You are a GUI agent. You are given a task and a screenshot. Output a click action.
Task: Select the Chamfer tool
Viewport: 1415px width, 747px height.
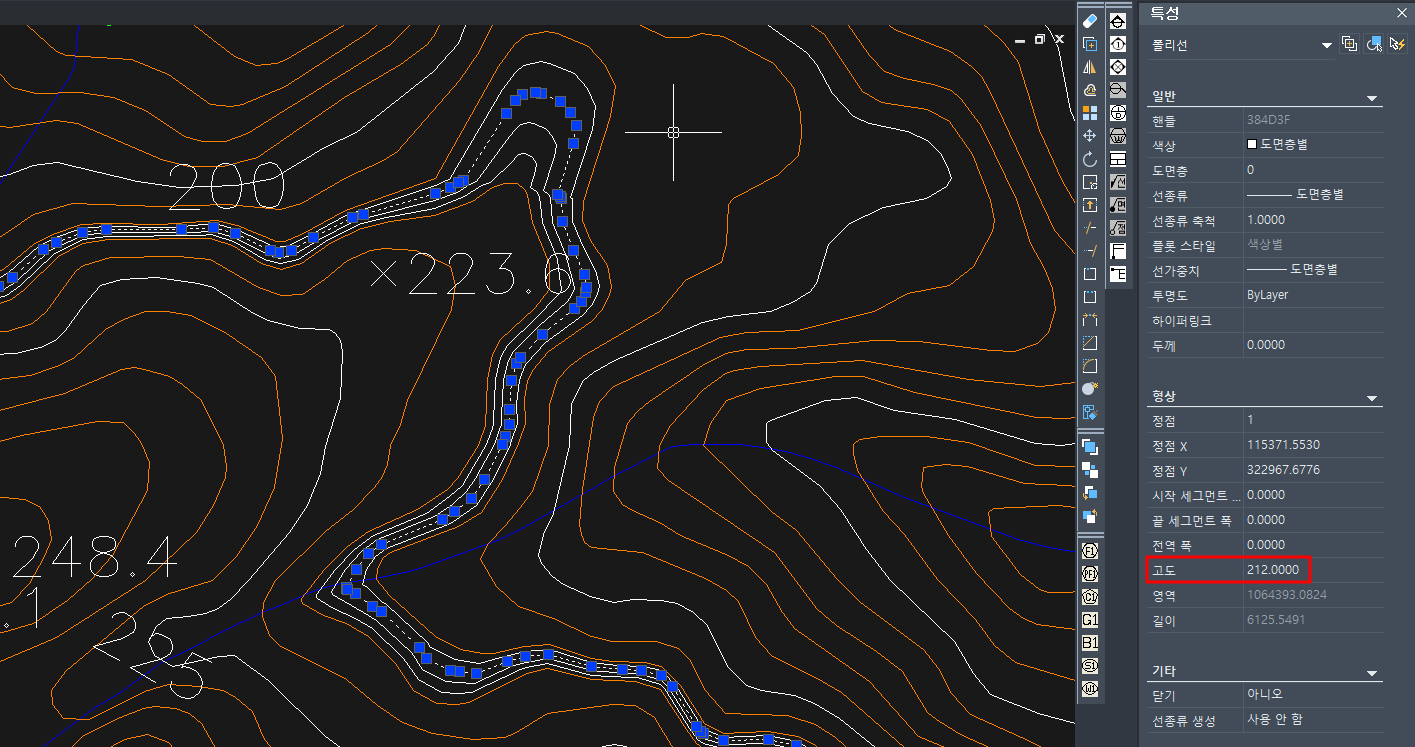[1090, 343]
